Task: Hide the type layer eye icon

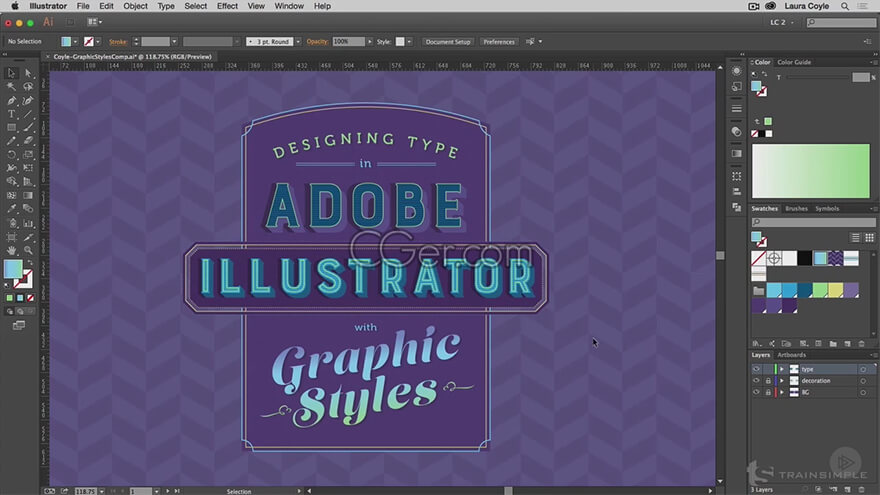Action: [756, 369]
